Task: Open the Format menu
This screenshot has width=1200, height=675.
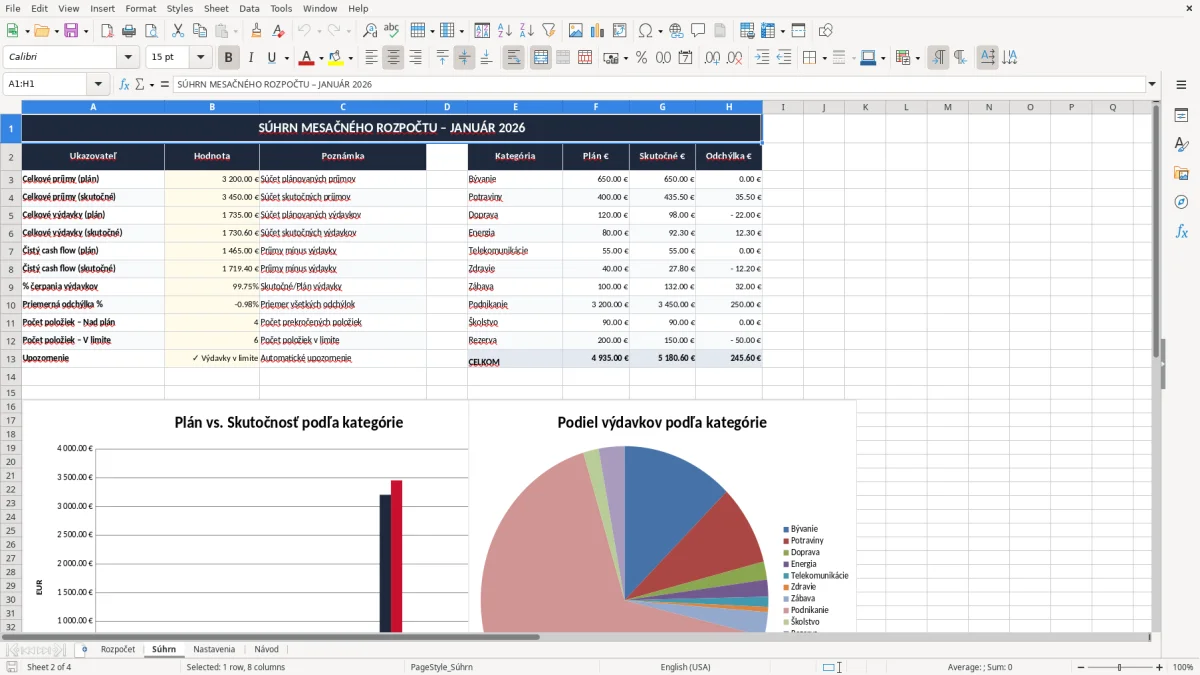Action: (x=140, y=8)
